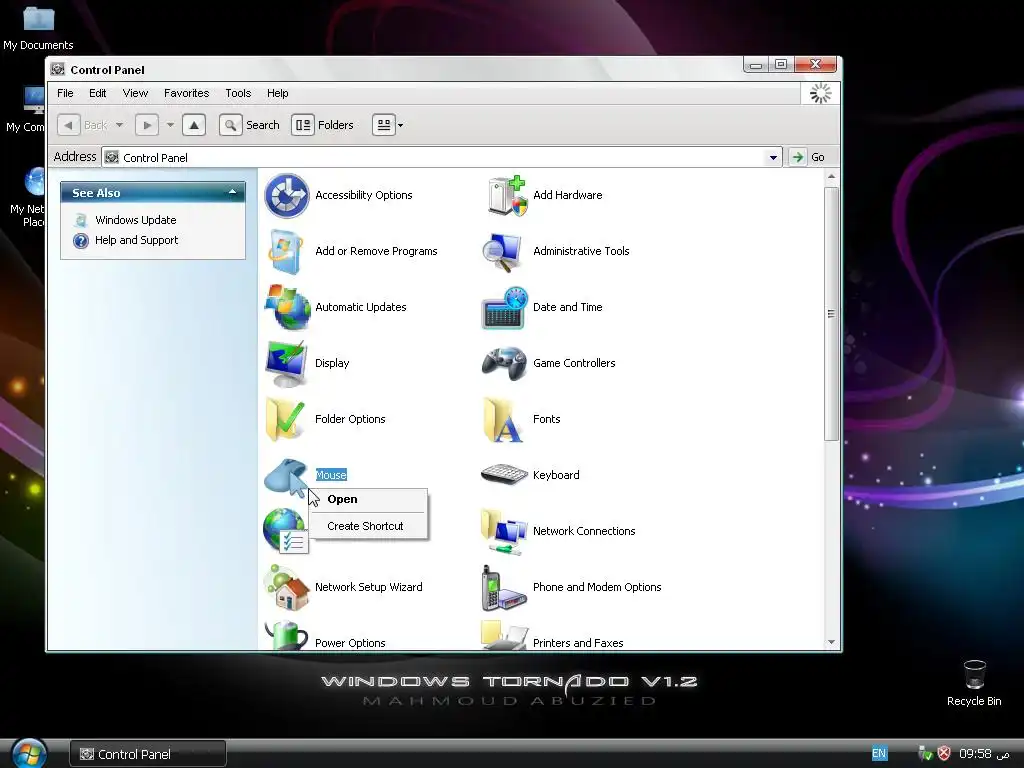Click the Up folder arrow toolbar button
Screen dimensions: 1024x768
pos(194,125)
